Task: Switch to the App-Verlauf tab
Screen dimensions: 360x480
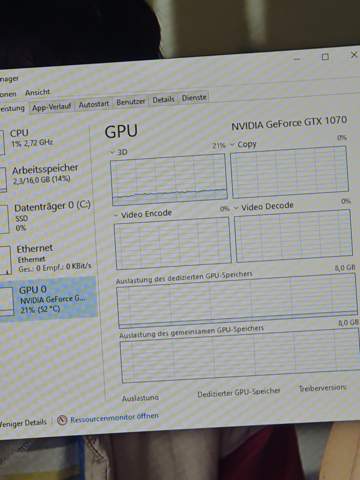Action: [x=51, y=107]
